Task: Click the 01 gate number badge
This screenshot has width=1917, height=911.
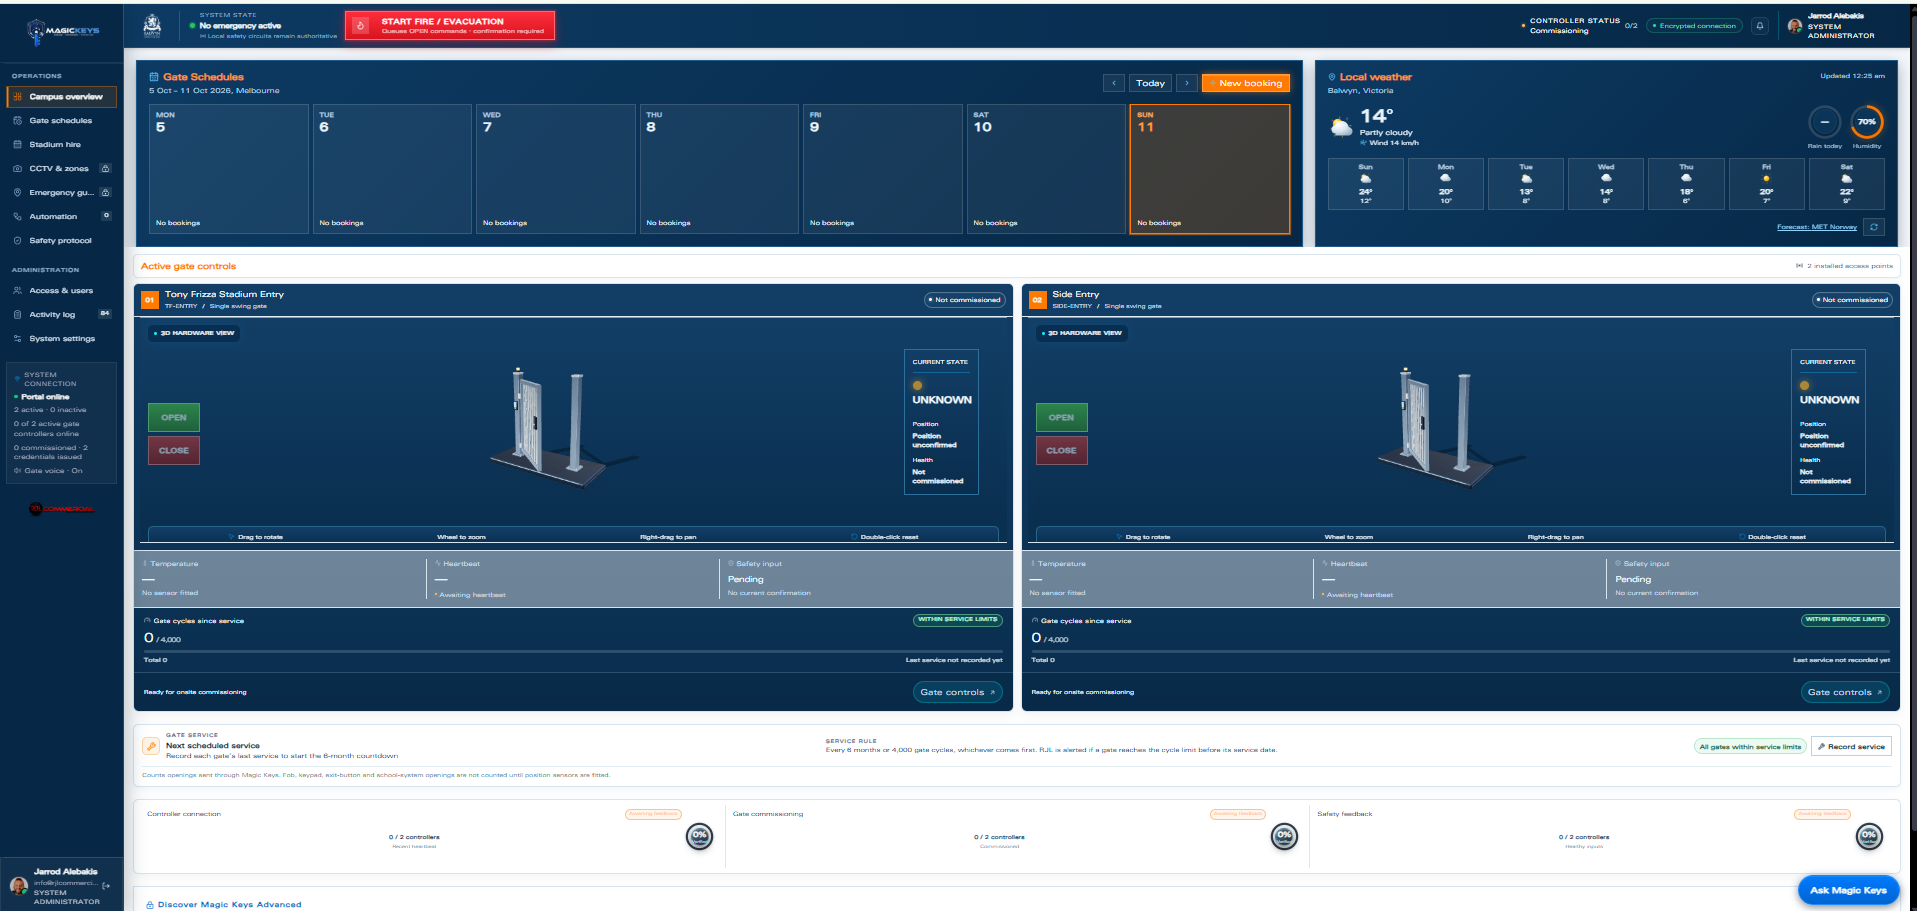Action: point(149,299)
